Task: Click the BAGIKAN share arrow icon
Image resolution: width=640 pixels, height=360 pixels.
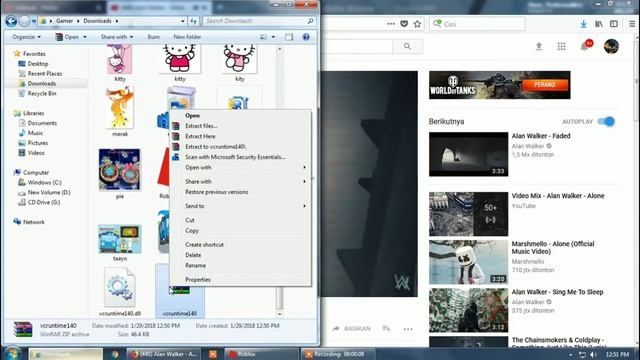Action: click(x=336, y=329)
